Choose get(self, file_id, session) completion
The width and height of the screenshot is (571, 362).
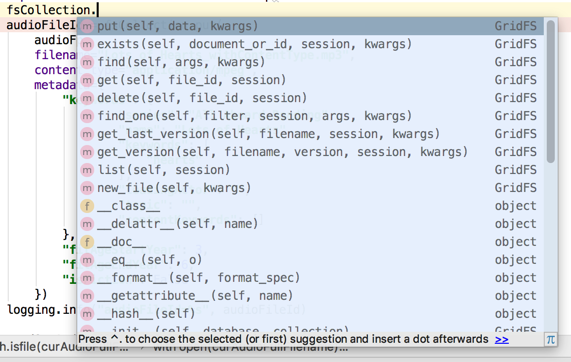pos(311,80)
